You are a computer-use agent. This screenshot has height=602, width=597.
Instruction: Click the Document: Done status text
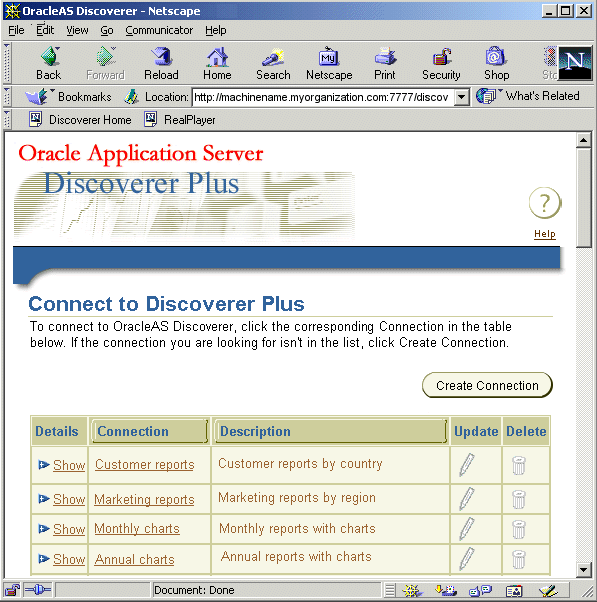click(194, 590)
